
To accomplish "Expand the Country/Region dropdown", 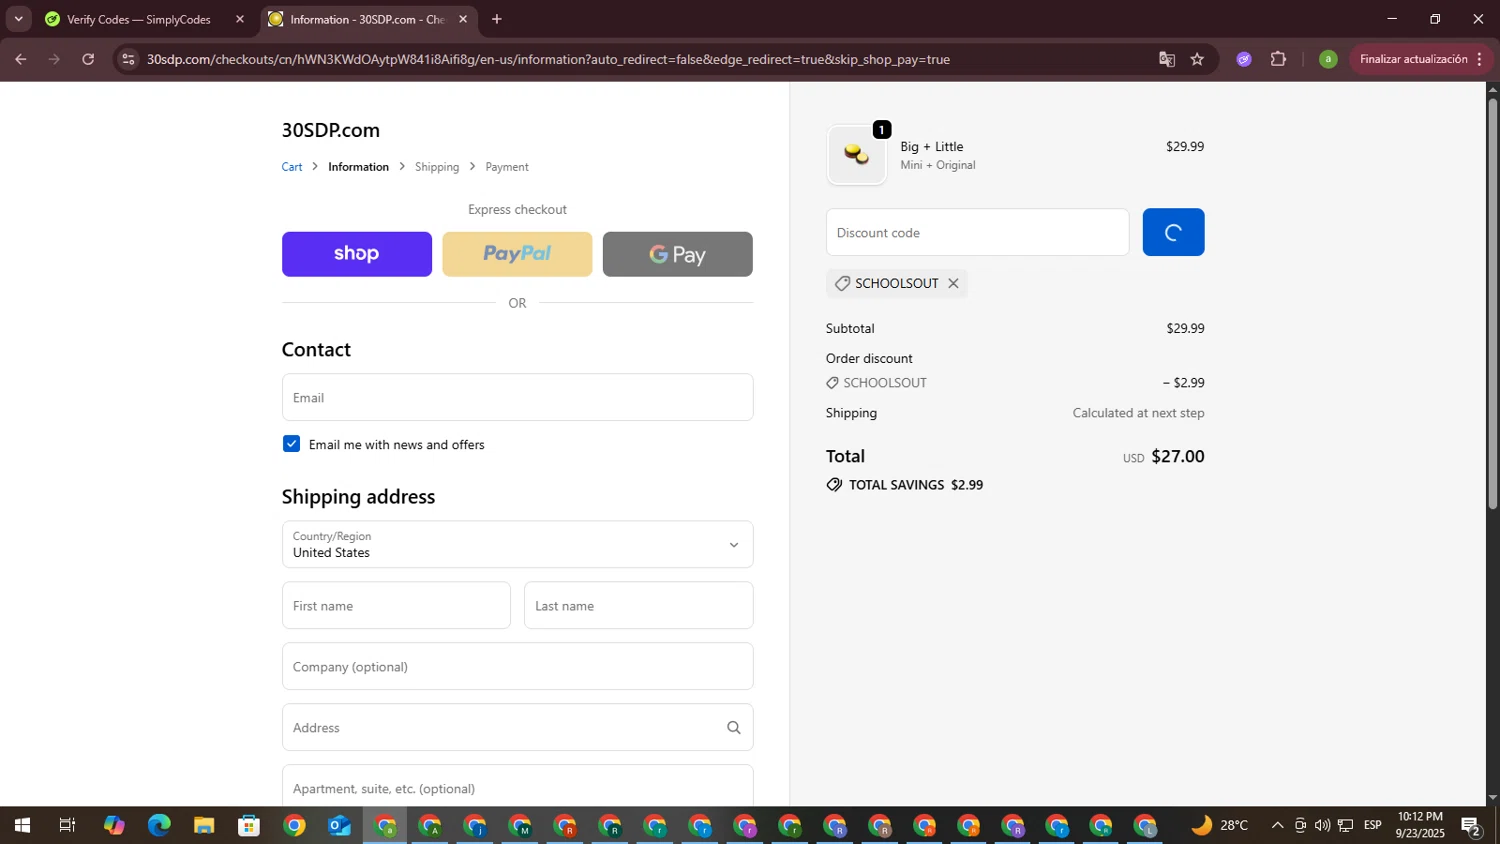I will click(x=518, y=545).
